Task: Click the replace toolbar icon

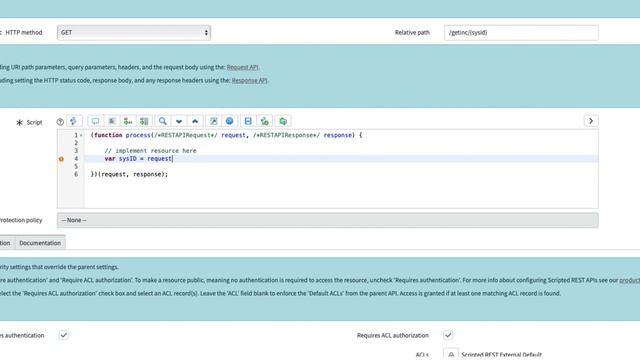Action: (128, 121)
